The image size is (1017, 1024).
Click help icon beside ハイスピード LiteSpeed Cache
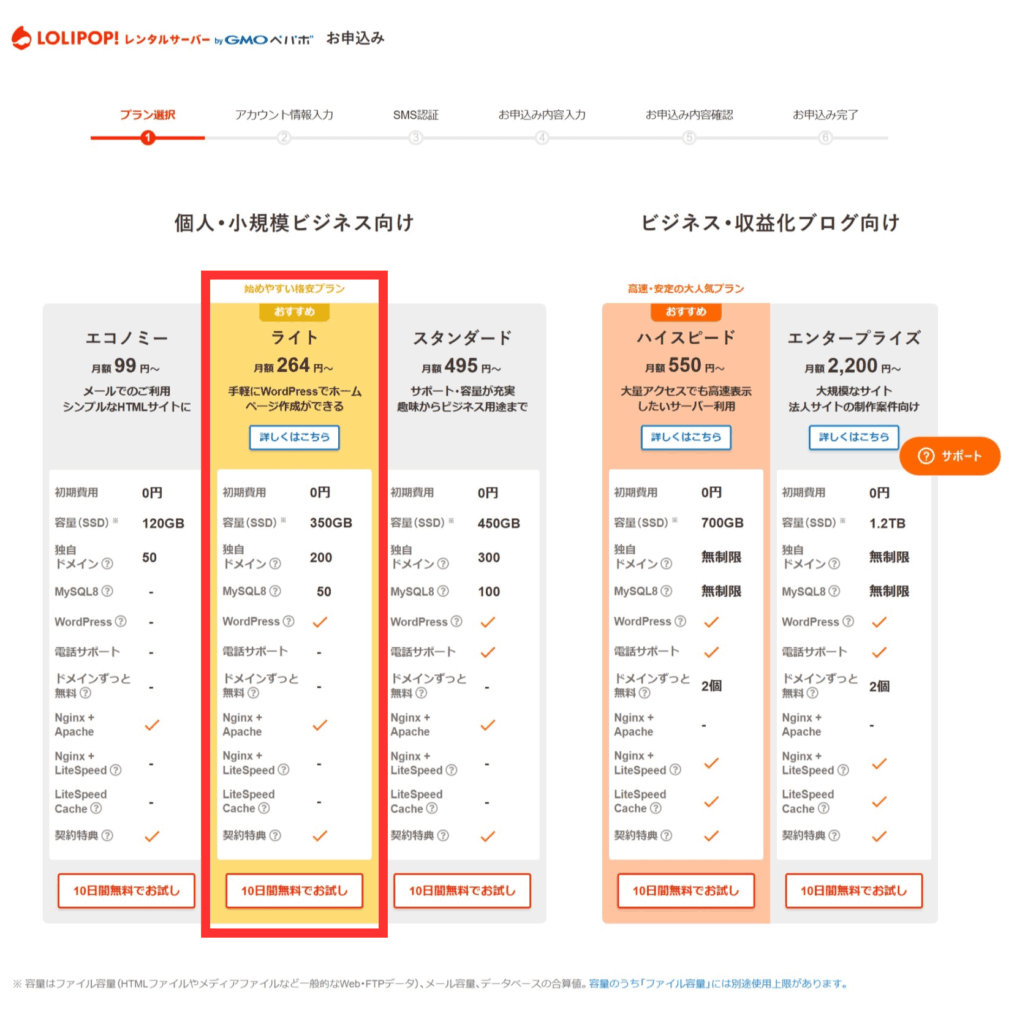pos(656,808)
